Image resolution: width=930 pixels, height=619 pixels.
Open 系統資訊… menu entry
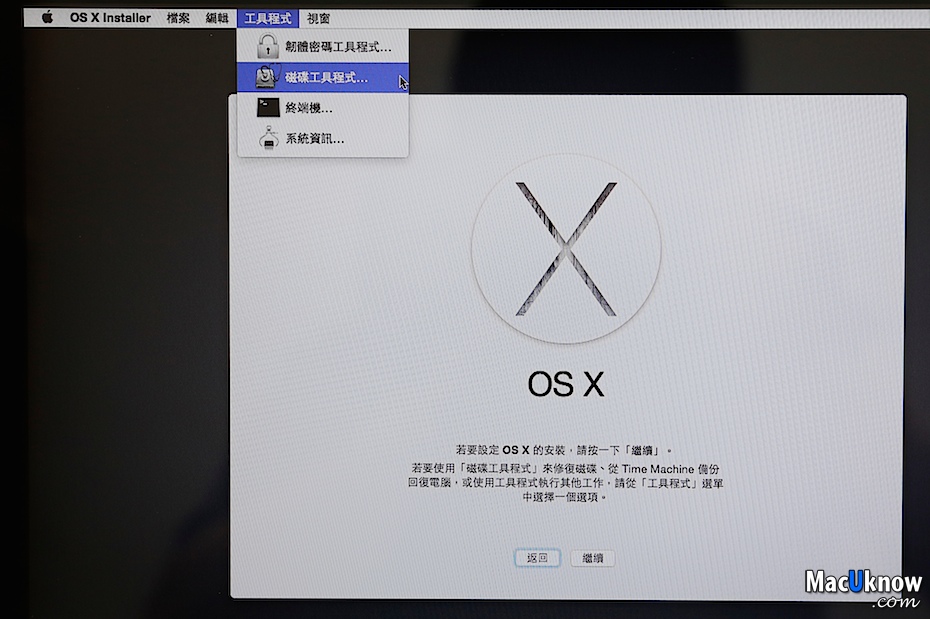(x=323, y=139)
